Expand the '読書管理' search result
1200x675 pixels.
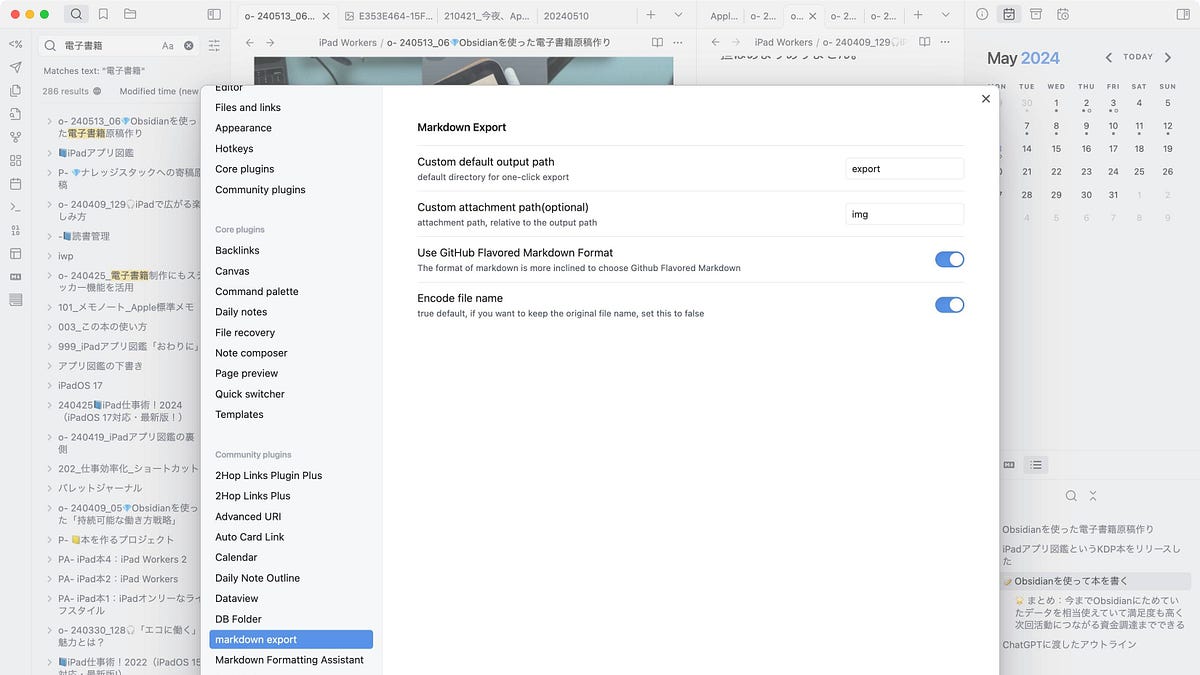point(49,236)
